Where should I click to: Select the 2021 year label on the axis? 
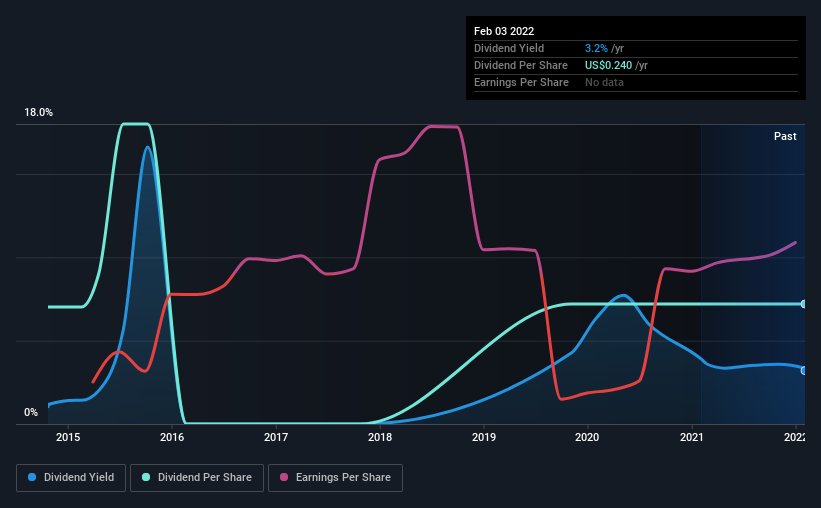click(x=691, y=437)
